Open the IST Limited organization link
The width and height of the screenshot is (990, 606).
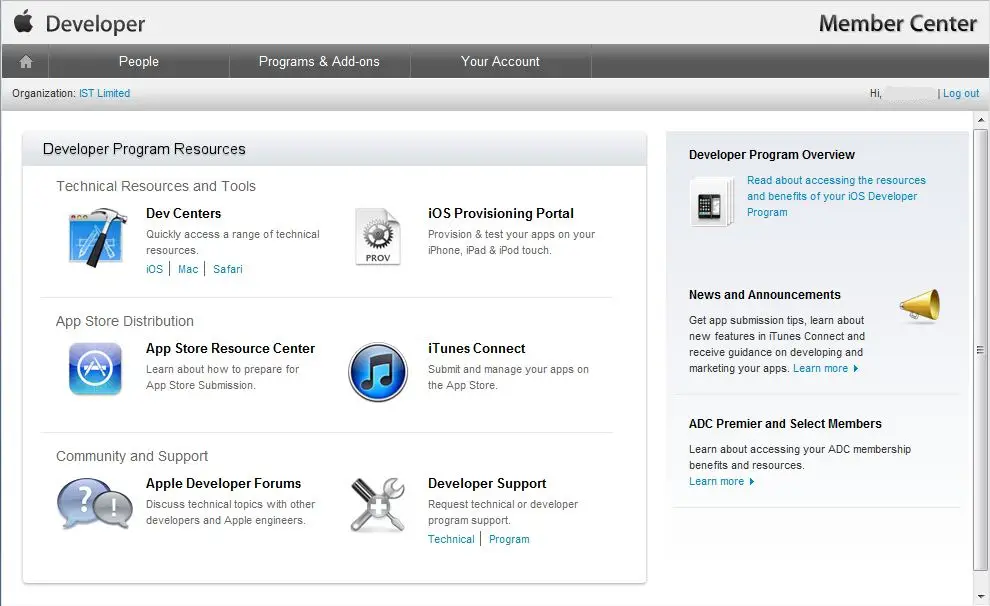point(104,94)
